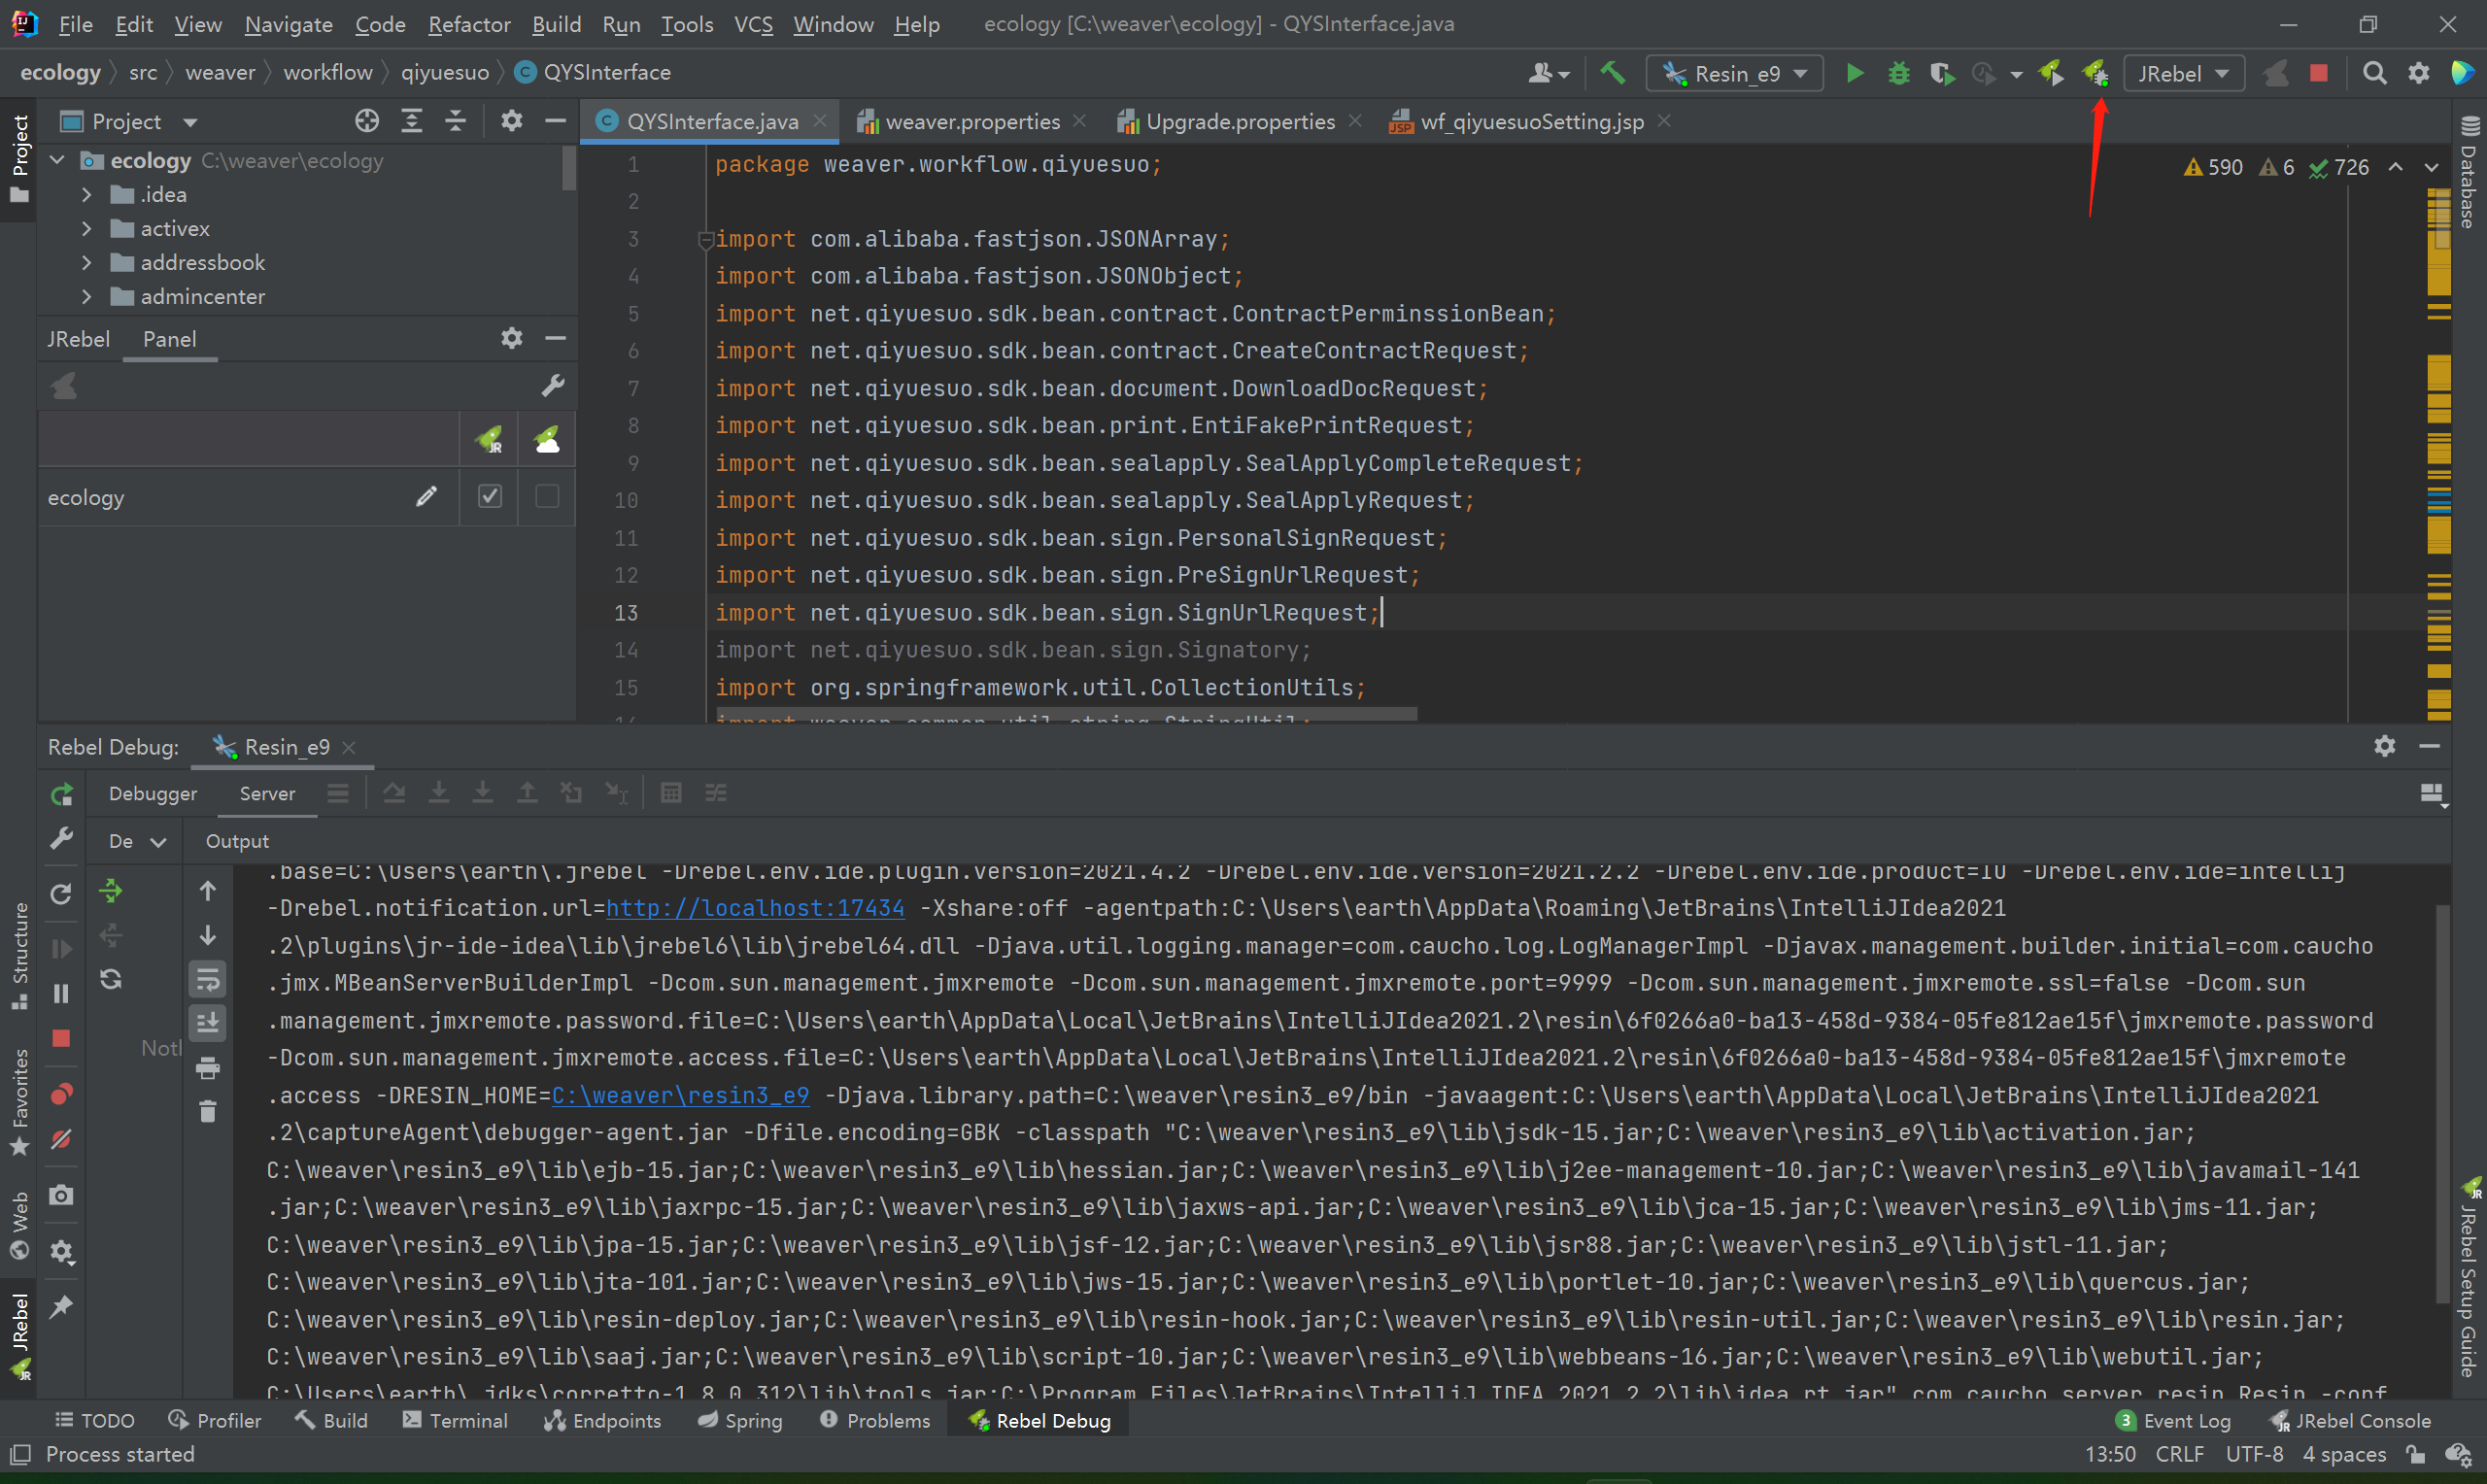Open JRebel dropdown in toolbar

click(2184, 73)
